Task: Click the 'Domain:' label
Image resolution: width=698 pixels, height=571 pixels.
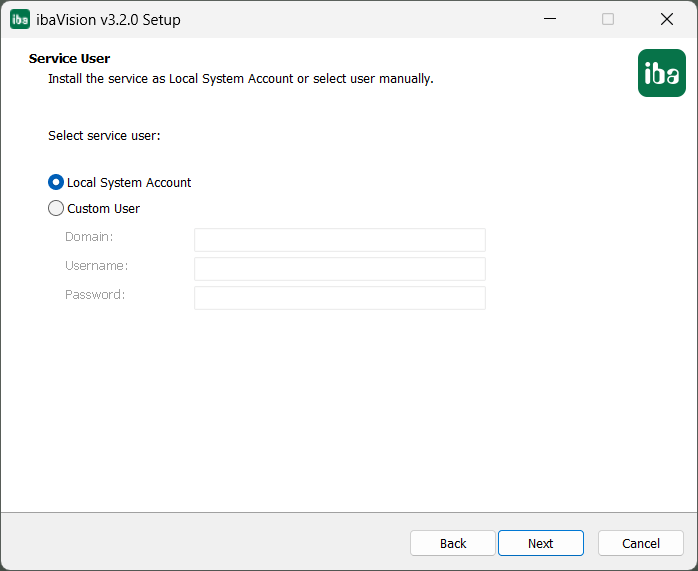Action: point(89,237)
